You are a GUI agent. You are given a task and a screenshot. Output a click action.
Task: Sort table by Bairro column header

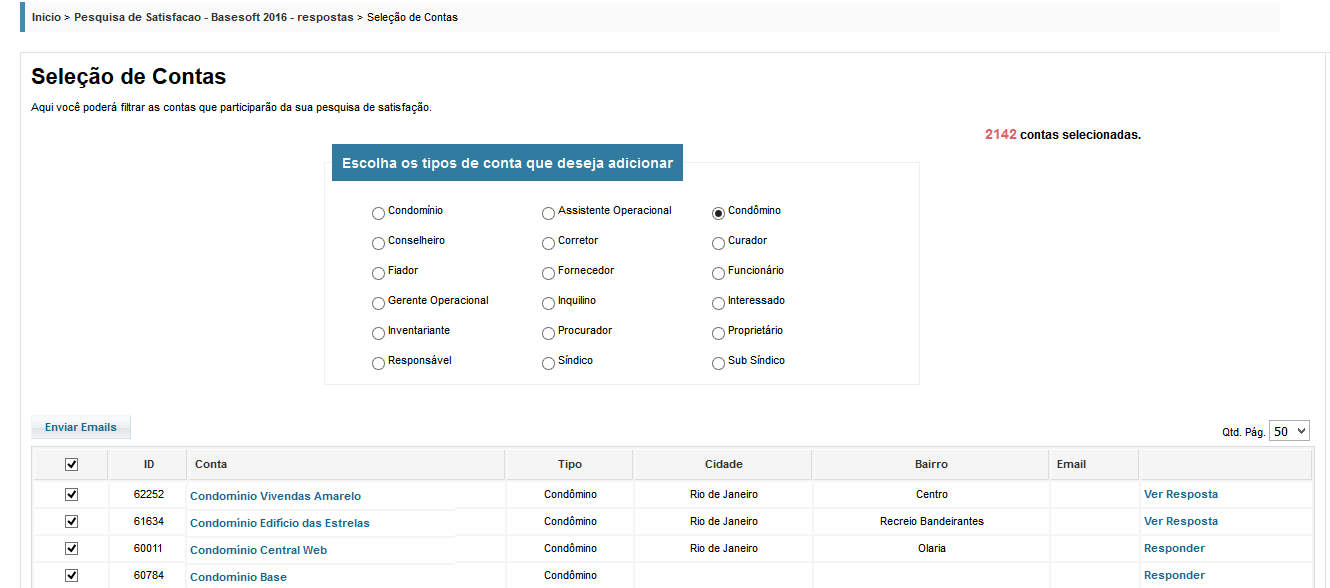click(930, 464)
